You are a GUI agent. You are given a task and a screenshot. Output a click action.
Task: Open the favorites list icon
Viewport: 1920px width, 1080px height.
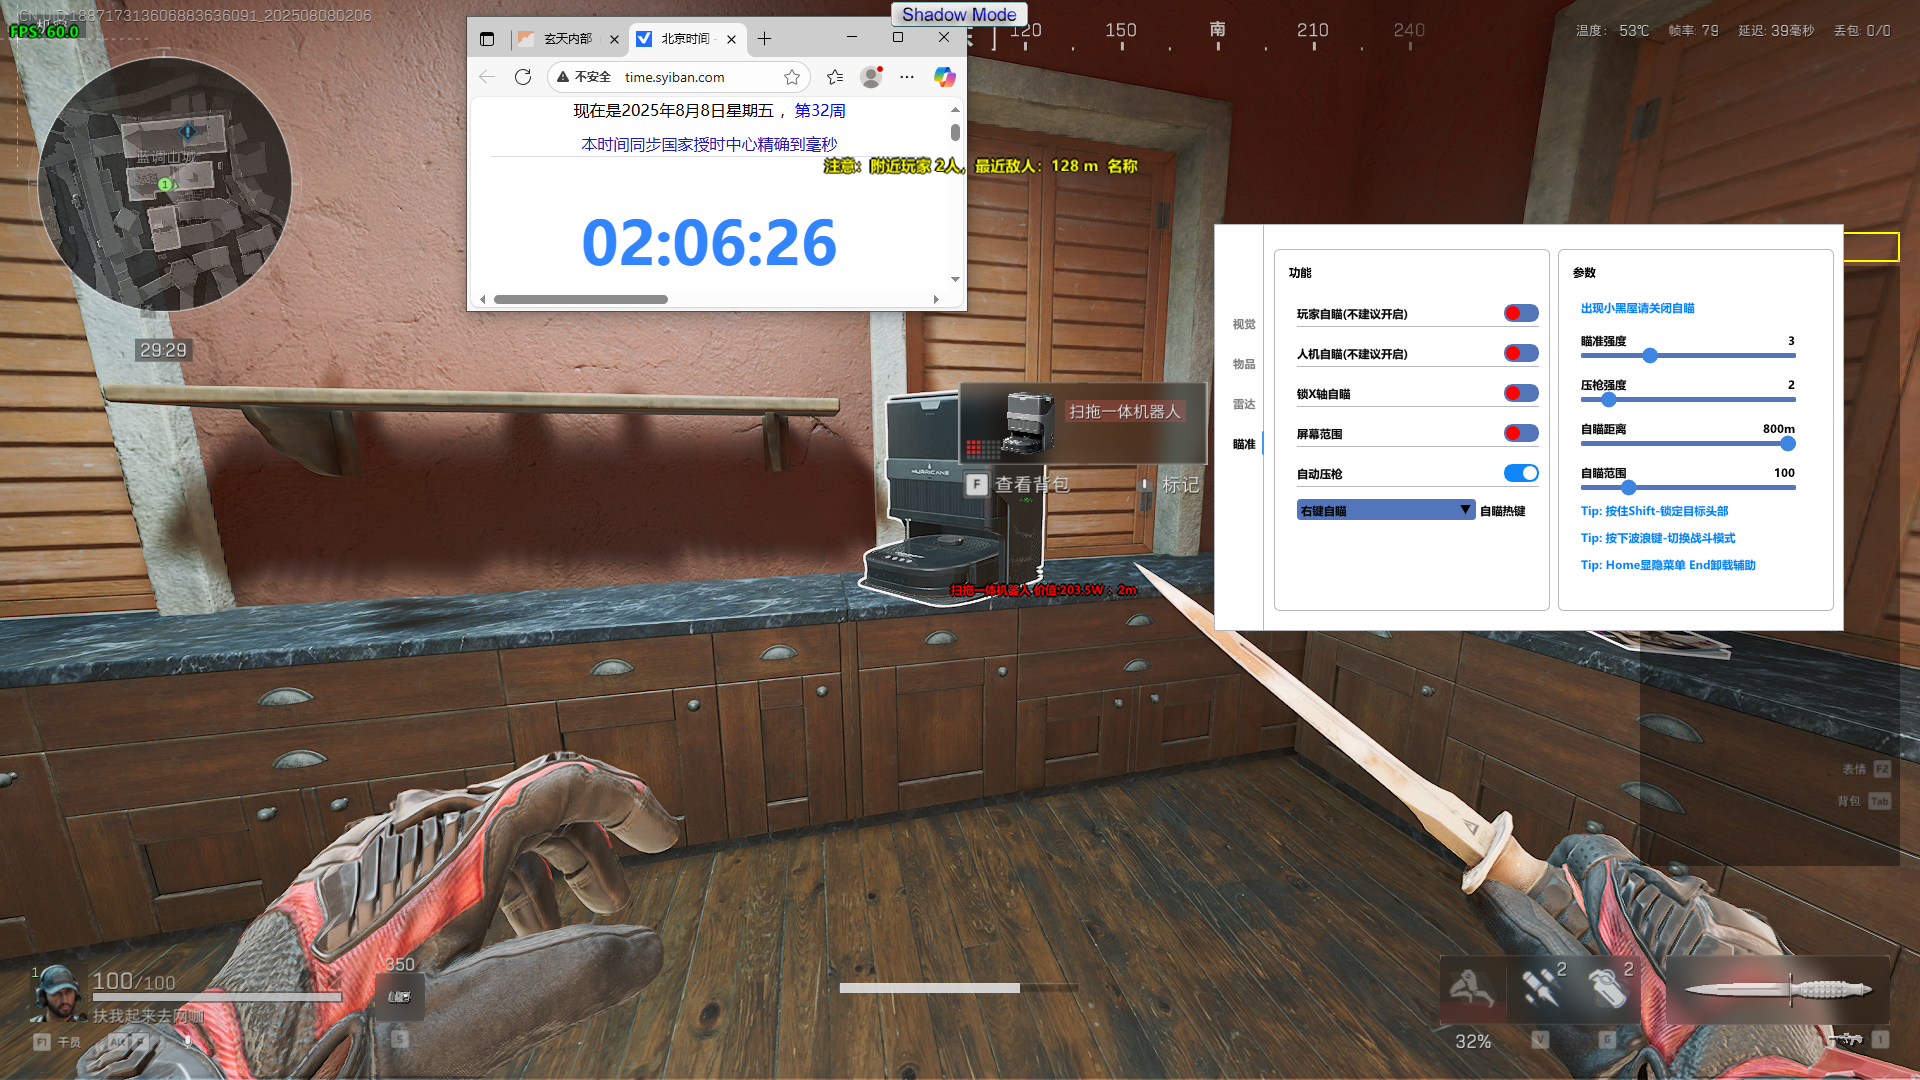tap(835, 77)
